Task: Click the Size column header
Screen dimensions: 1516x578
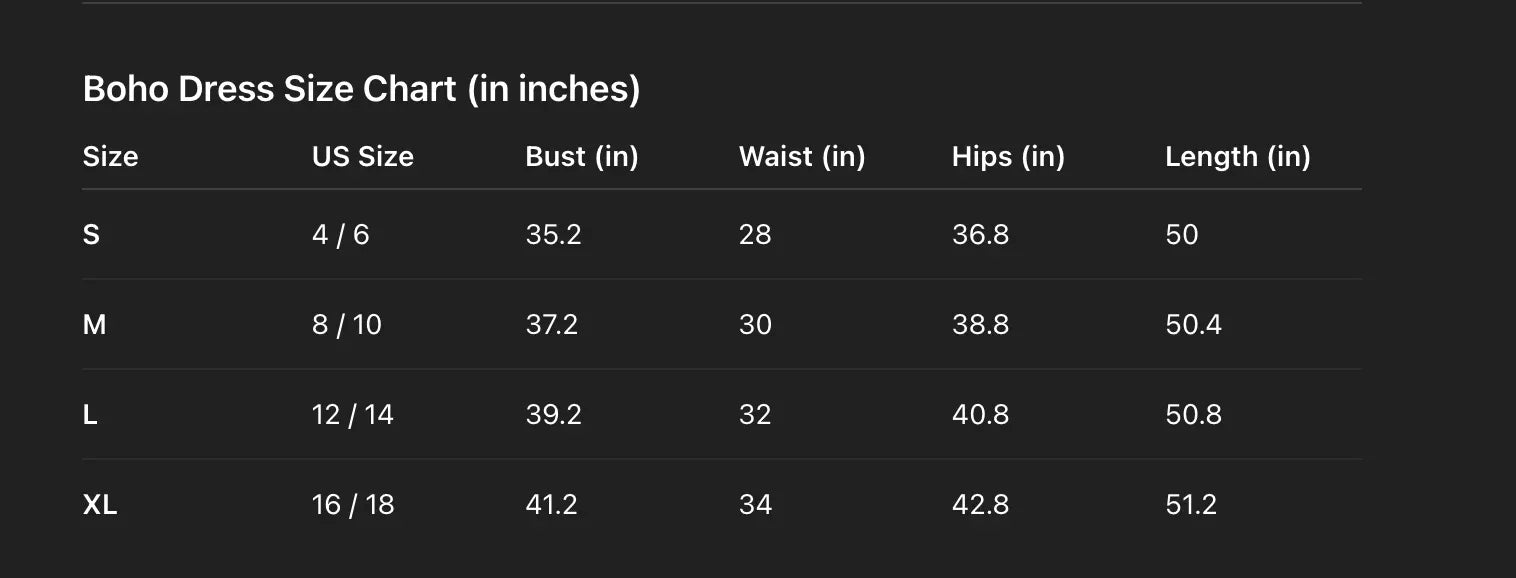Action: [x=110, y=156]
